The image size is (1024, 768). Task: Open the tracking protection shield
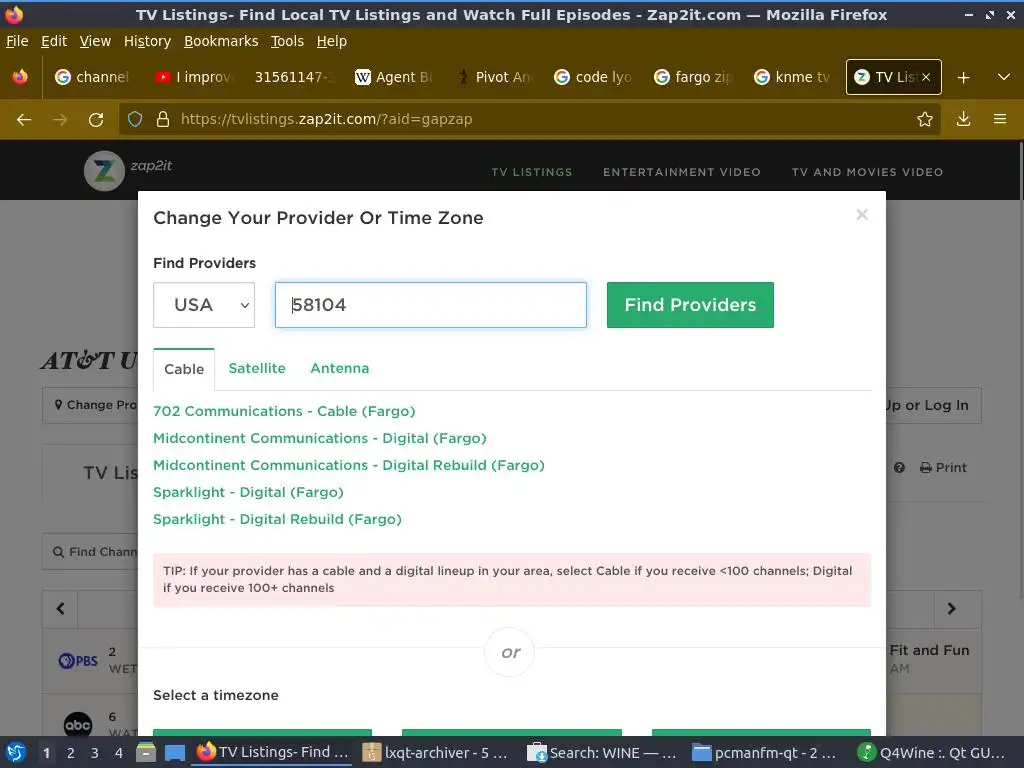pyautogui.click(x=135, y=120)
